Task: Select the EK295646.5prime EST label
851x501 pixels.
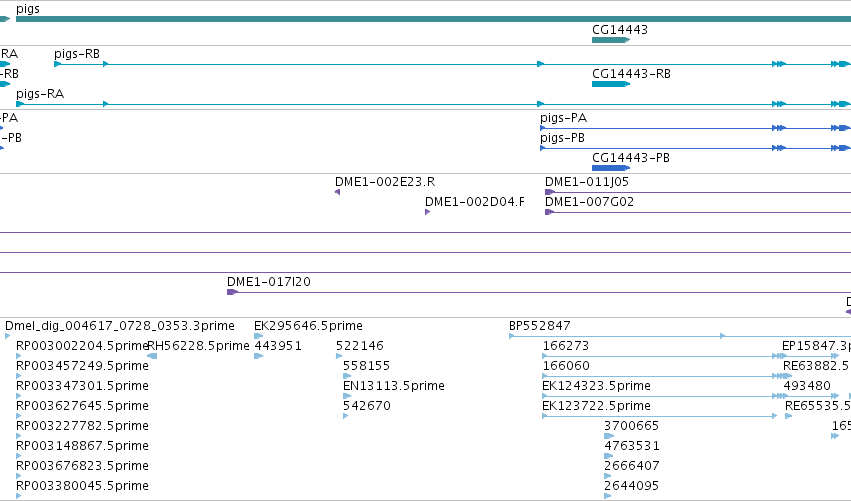Action: tap(308, 326)
